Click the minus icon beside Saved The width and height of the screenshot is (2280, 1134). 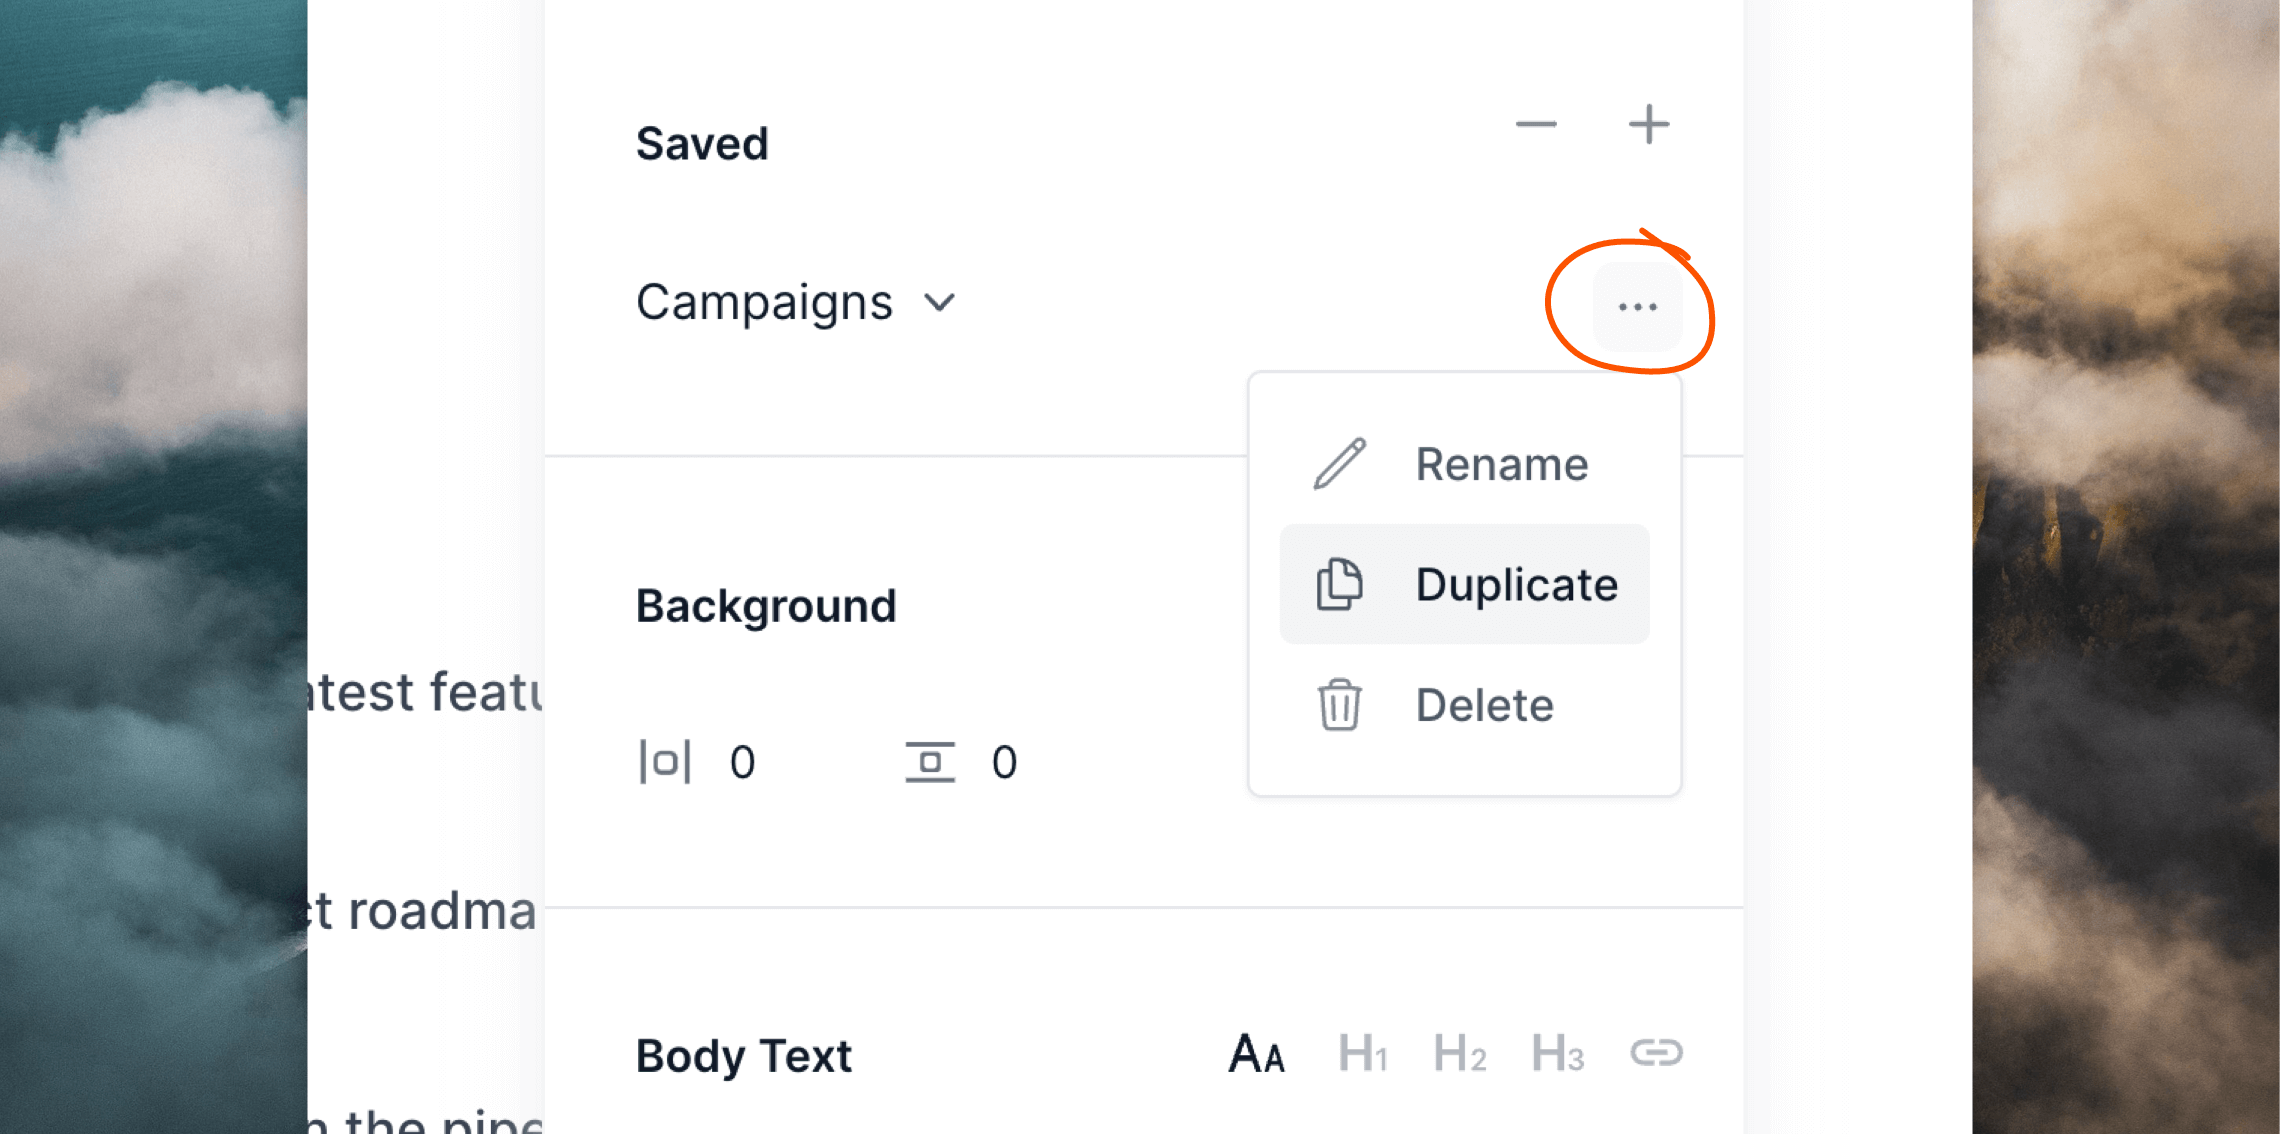1536,125
